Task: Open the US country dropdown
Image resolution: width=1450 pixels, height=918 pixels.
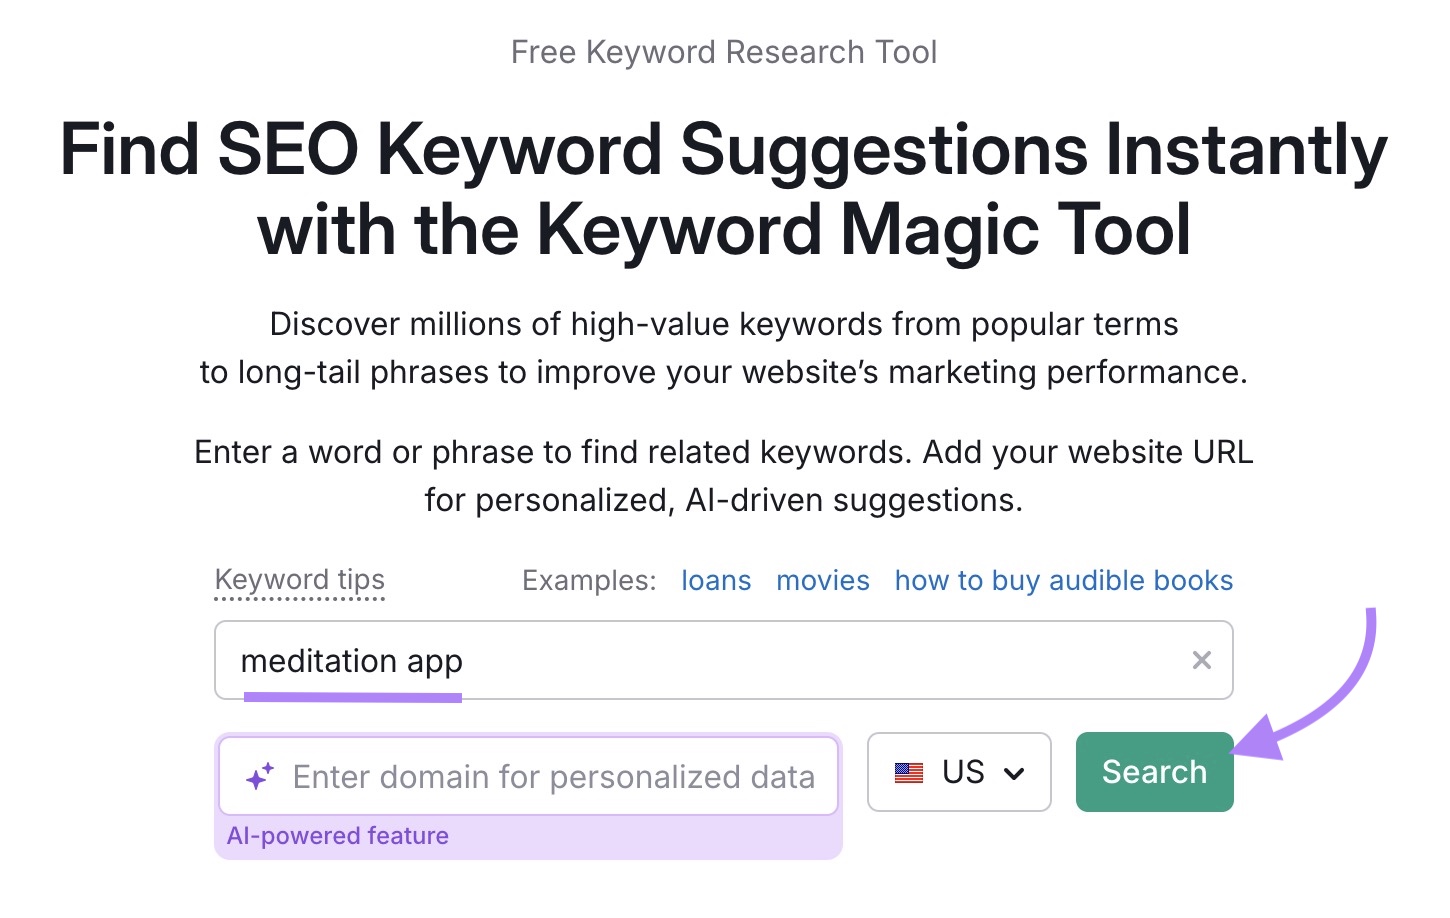Action: click(x=959, y=772)
